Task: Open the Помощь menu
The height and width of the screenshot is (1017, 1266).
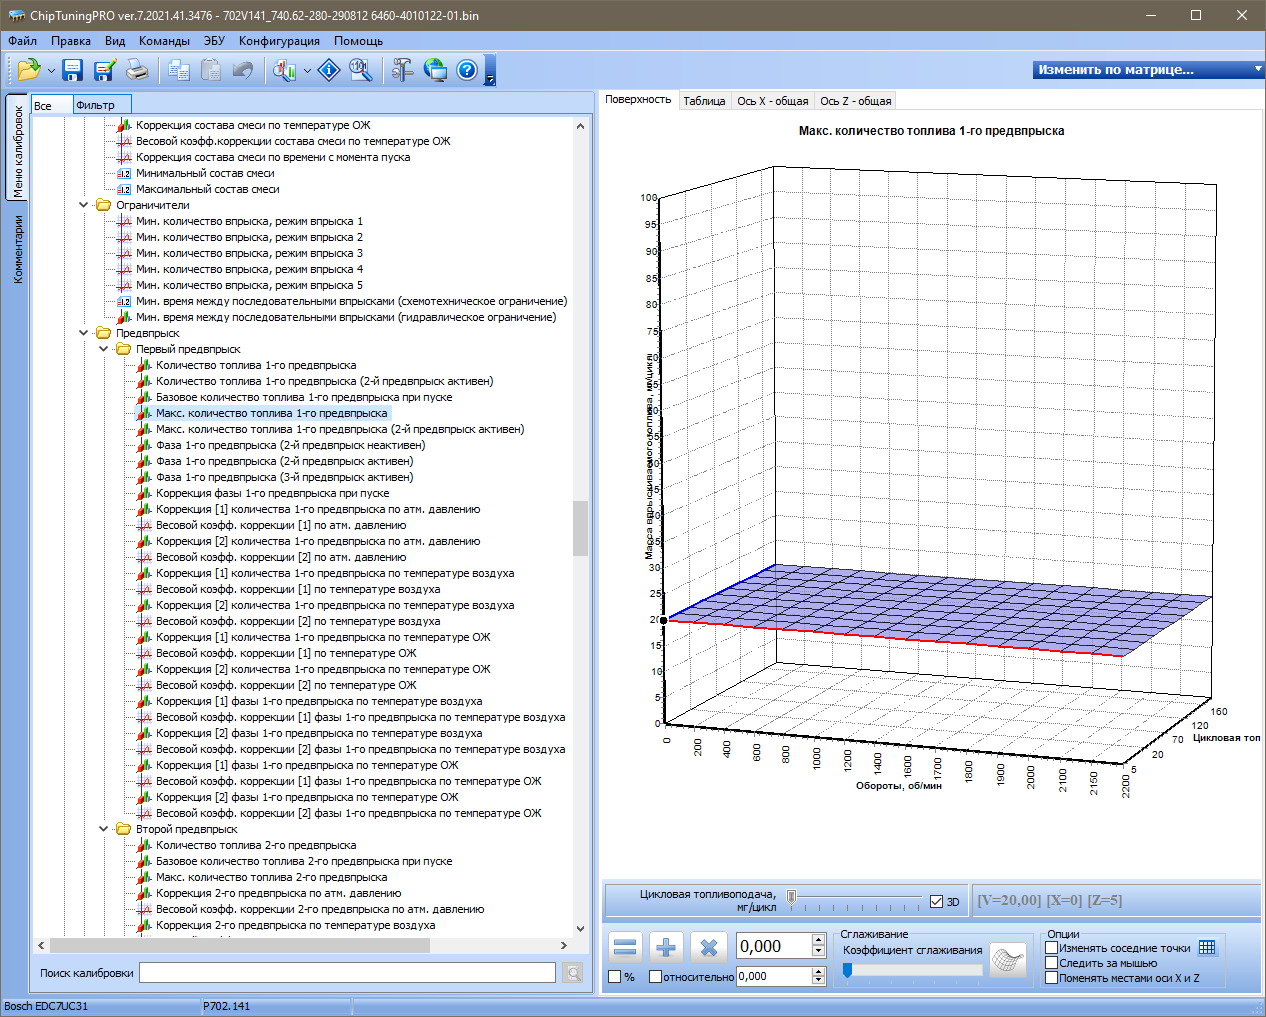Action: [358, 41]
